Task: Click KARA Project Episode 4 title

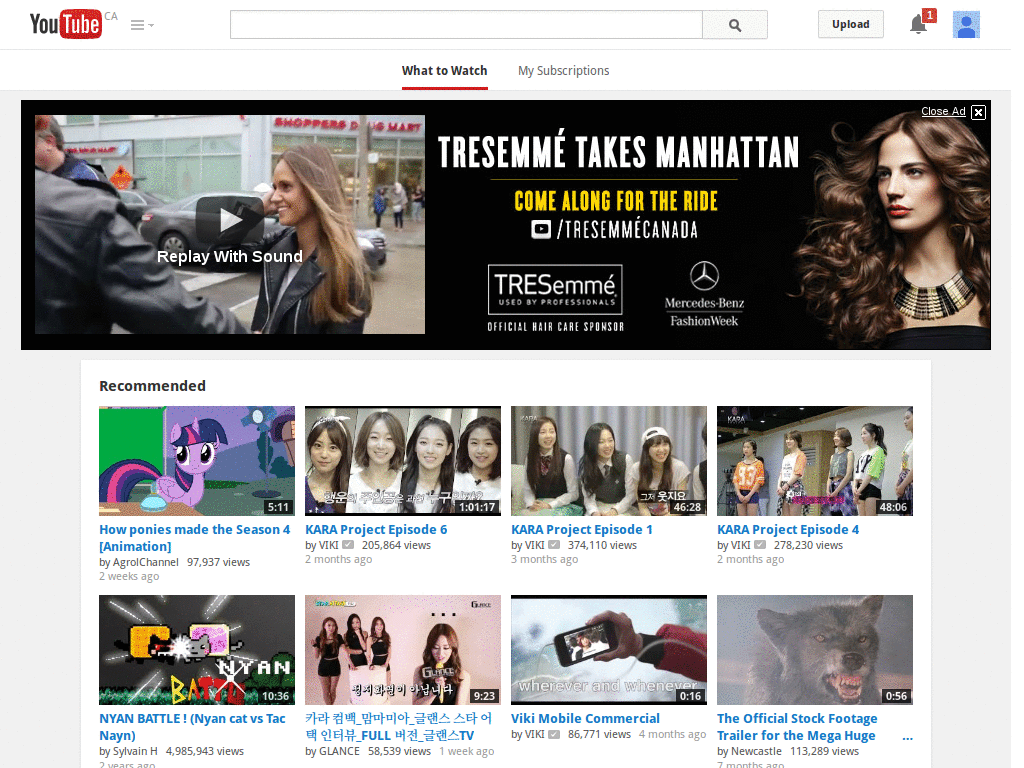Action: pos(788,530)
